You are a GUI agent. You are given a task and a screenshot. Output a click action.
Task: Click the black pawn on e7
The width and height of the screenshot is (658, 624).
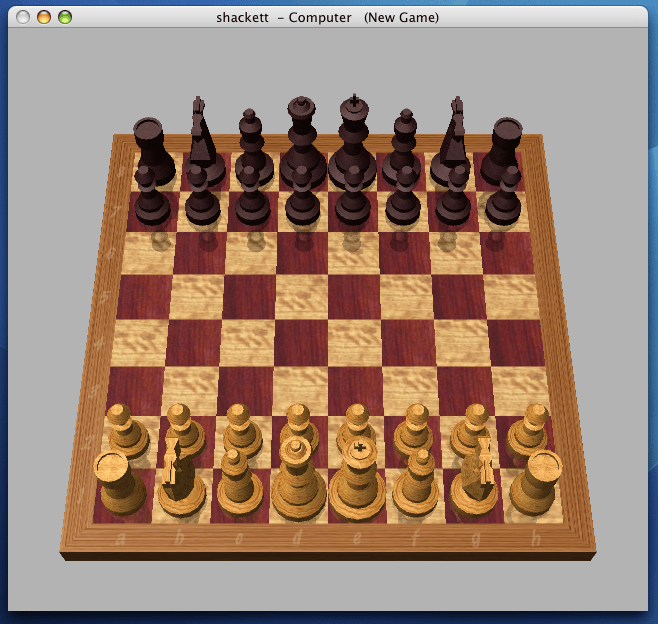click(352, 196)
